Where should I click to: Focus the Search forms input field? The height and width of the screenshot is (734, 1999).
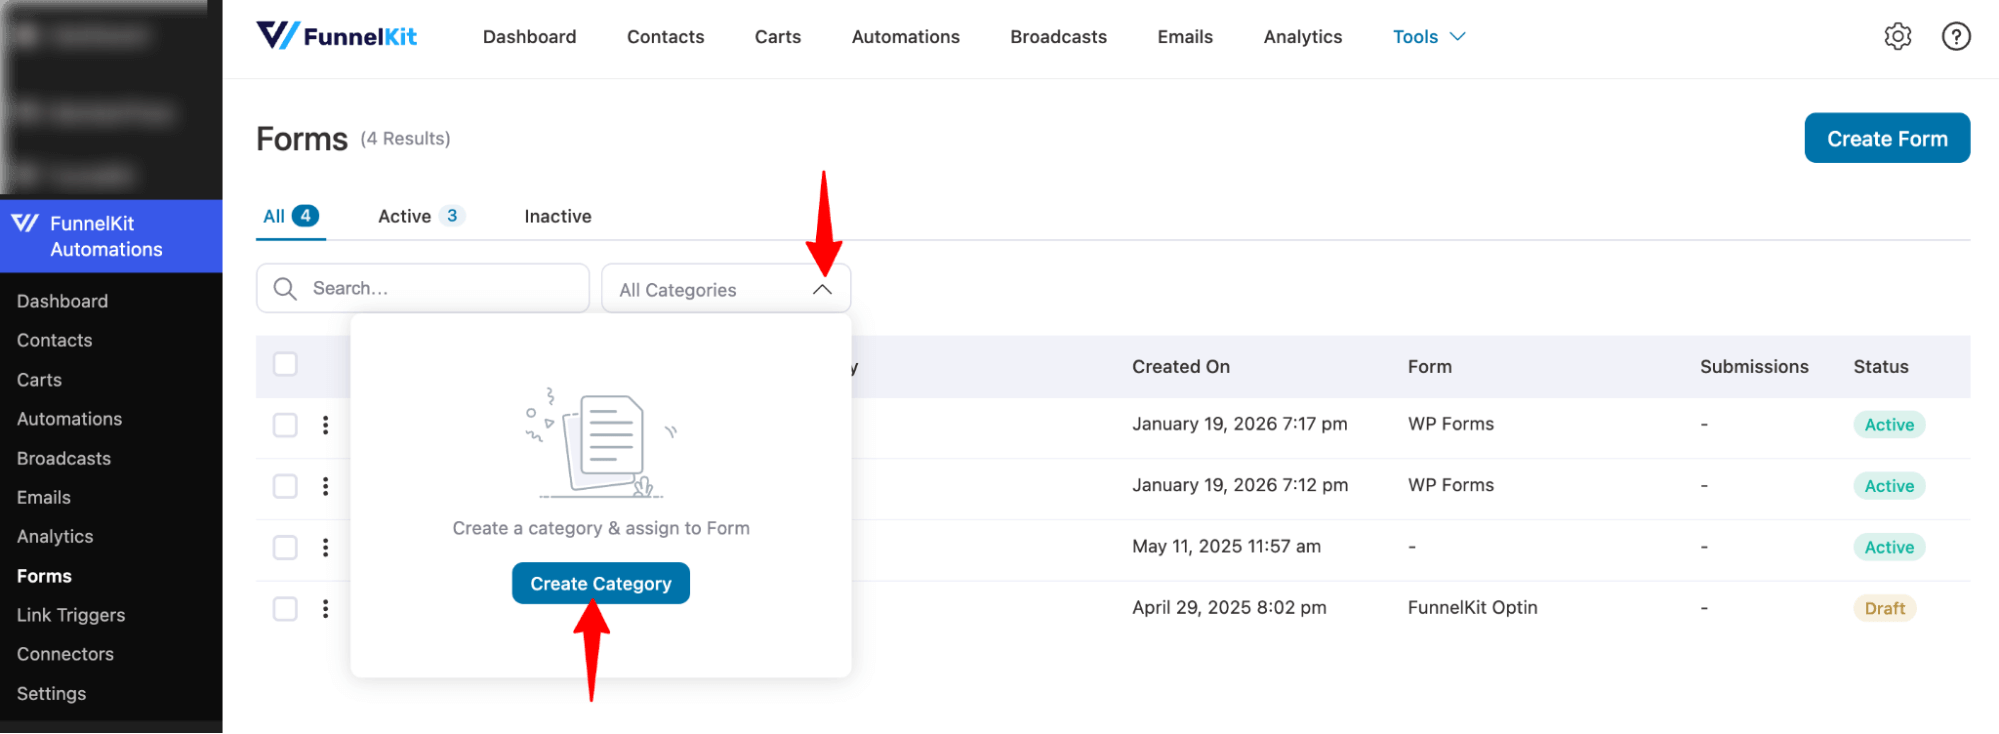pyautogui.click(x=423, y=288)
